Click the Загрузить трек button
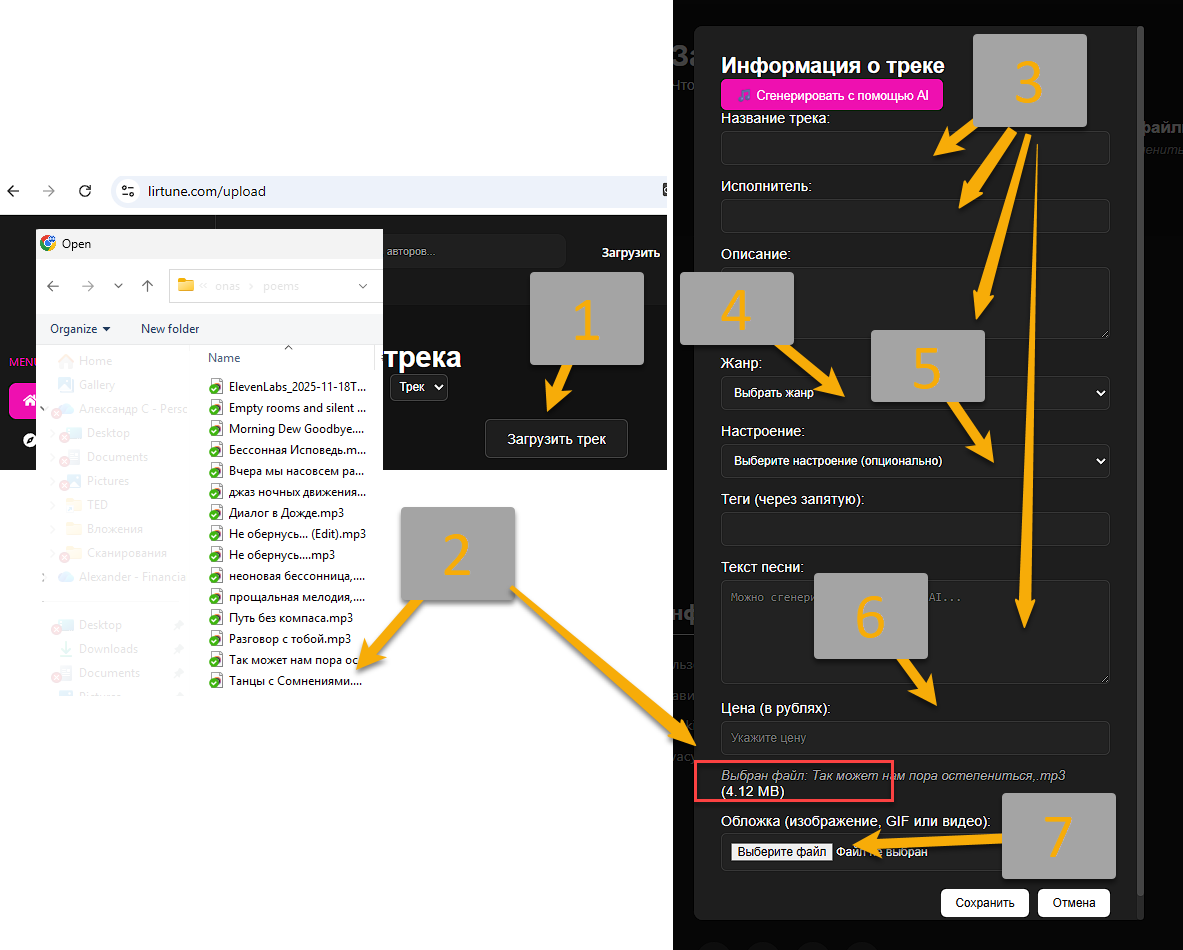This screenshot has width=1183, height=950. pos(556,439)
